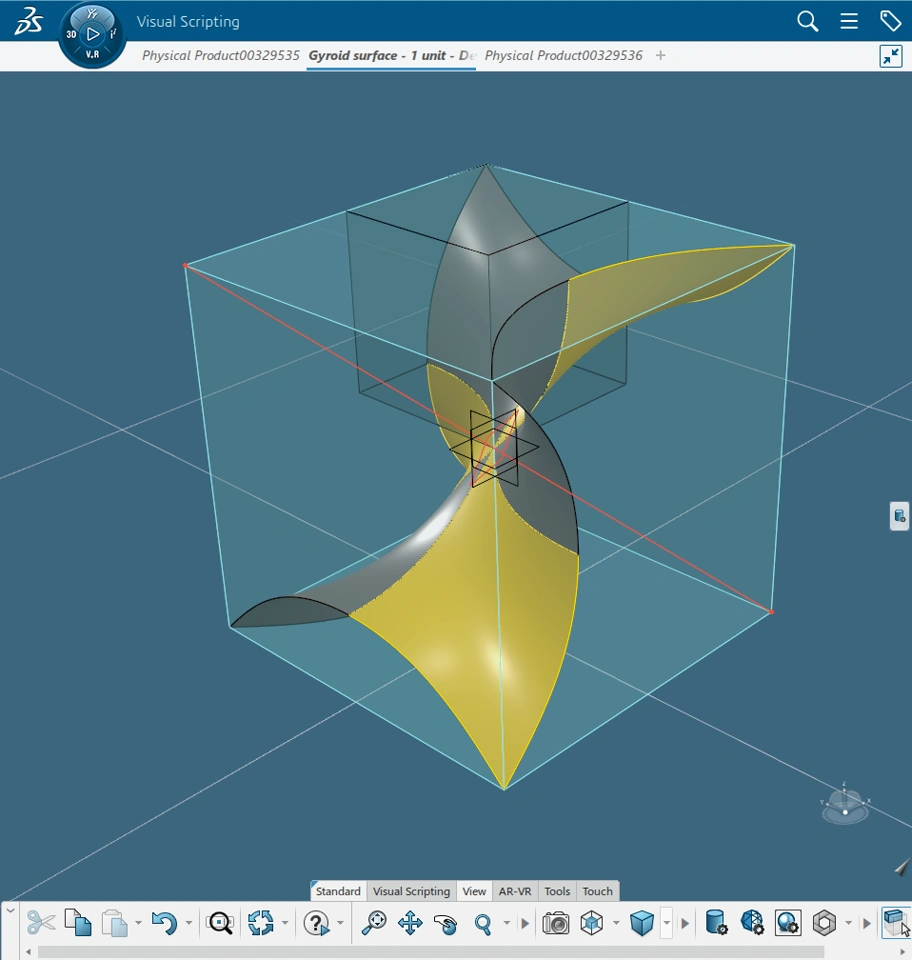This screenshot has height=960, width=912.
Task: Copy with the copy documents icon
Action: (78, 923)
